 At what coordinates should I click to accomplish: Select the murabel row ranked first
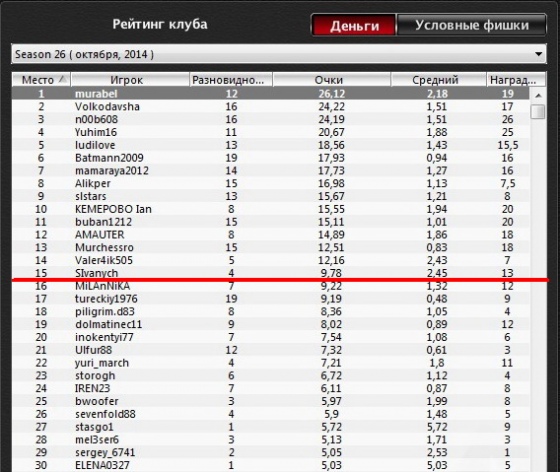[x=270, y=94]
